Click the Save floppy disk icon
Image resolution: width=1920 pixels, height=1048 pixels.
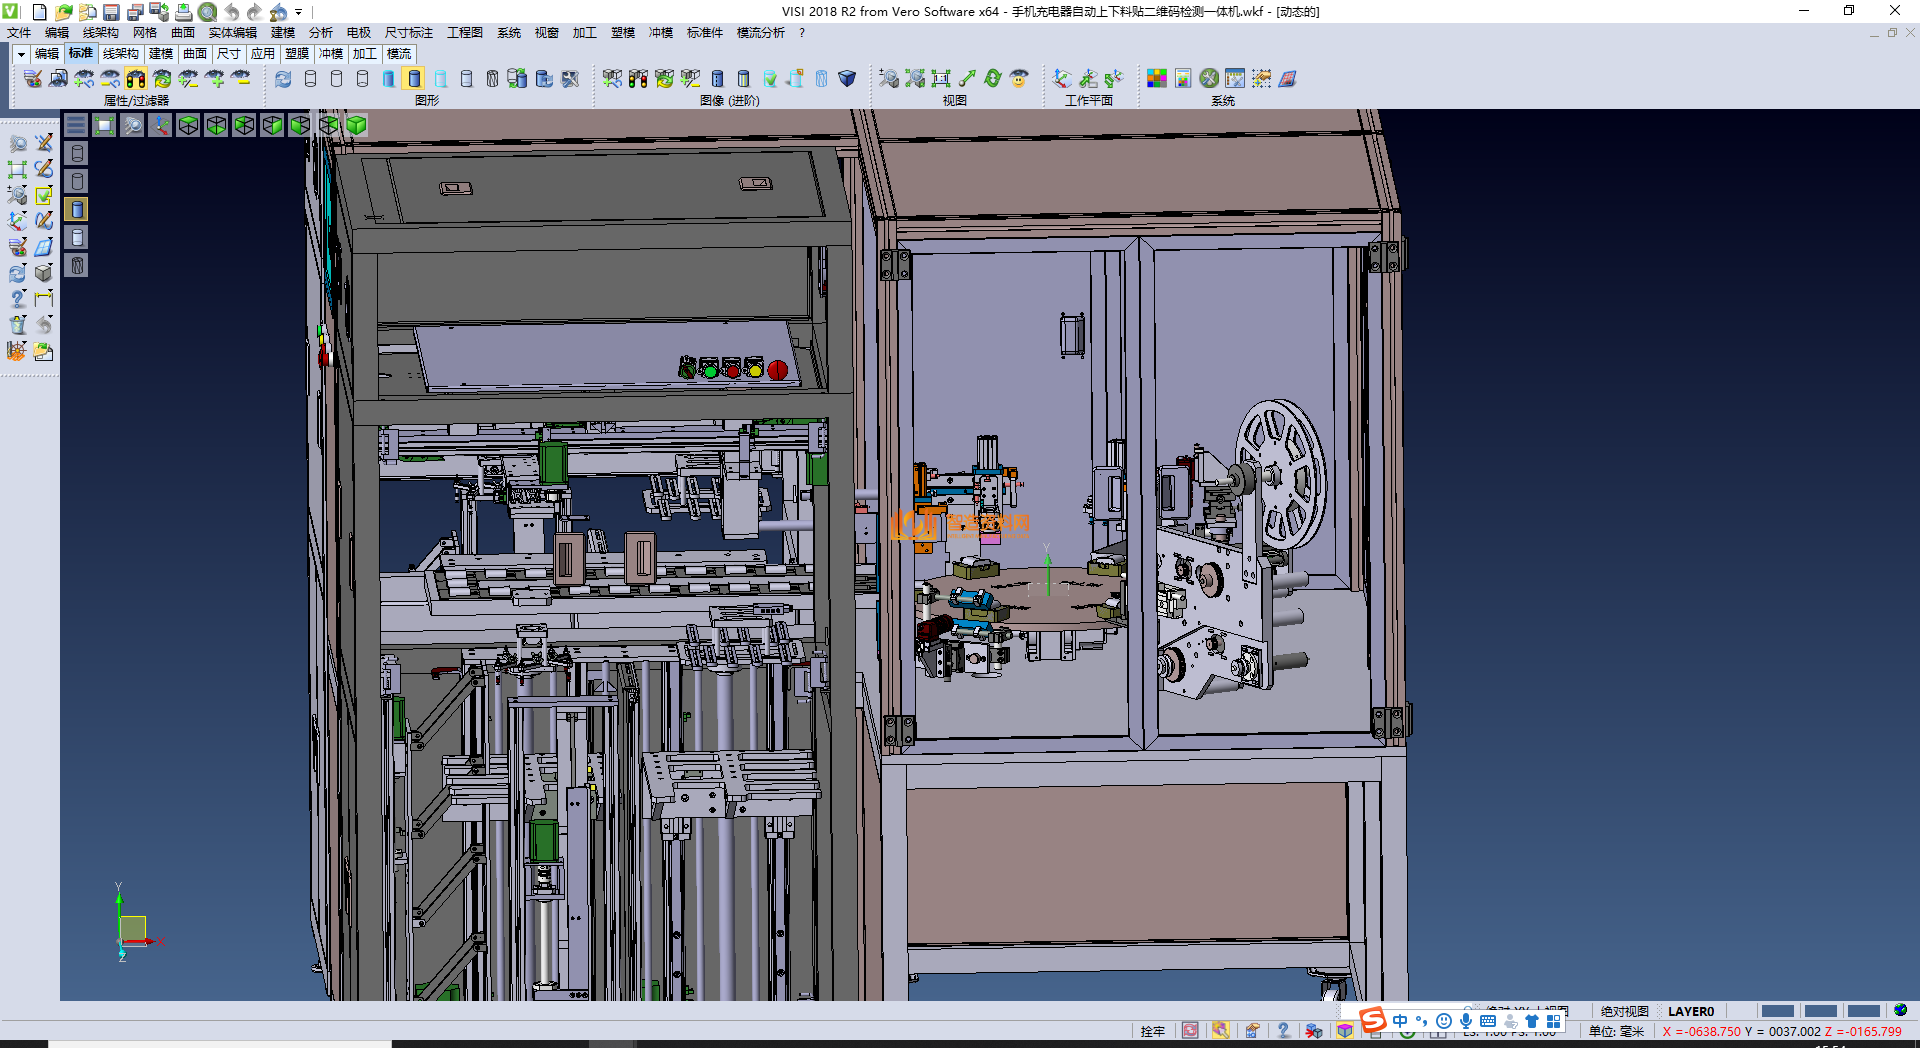(111, 12)
